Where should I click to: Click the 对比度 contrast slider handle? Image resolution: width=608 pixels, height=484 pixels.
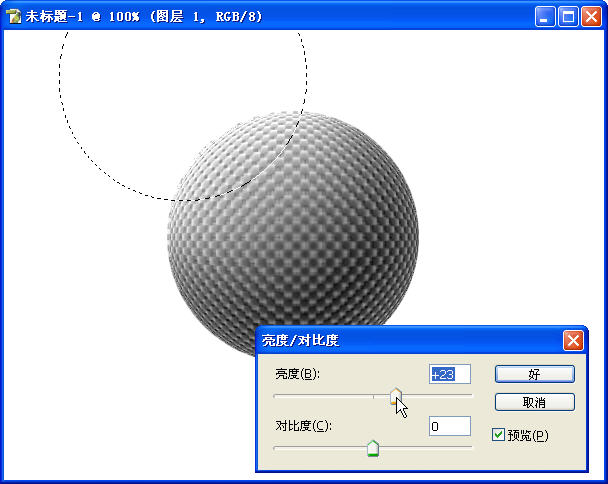(x=373, y=448)
